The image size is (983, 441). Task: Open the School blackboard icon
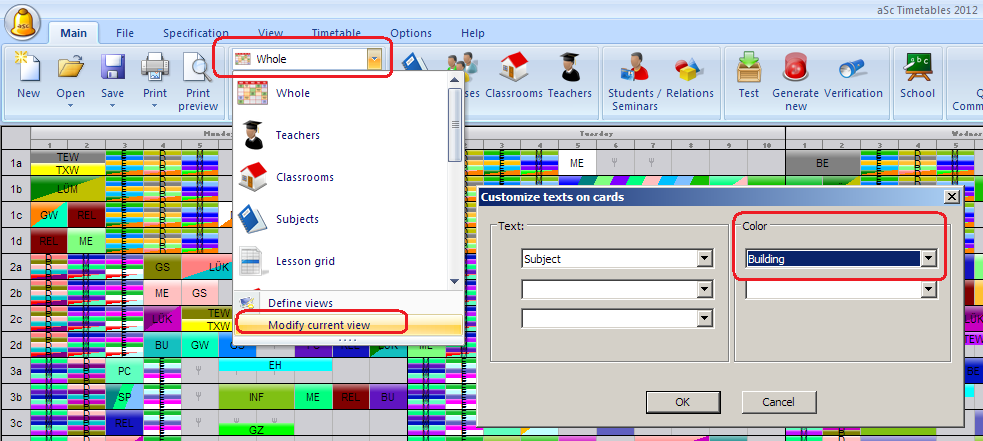coord(917,69)
